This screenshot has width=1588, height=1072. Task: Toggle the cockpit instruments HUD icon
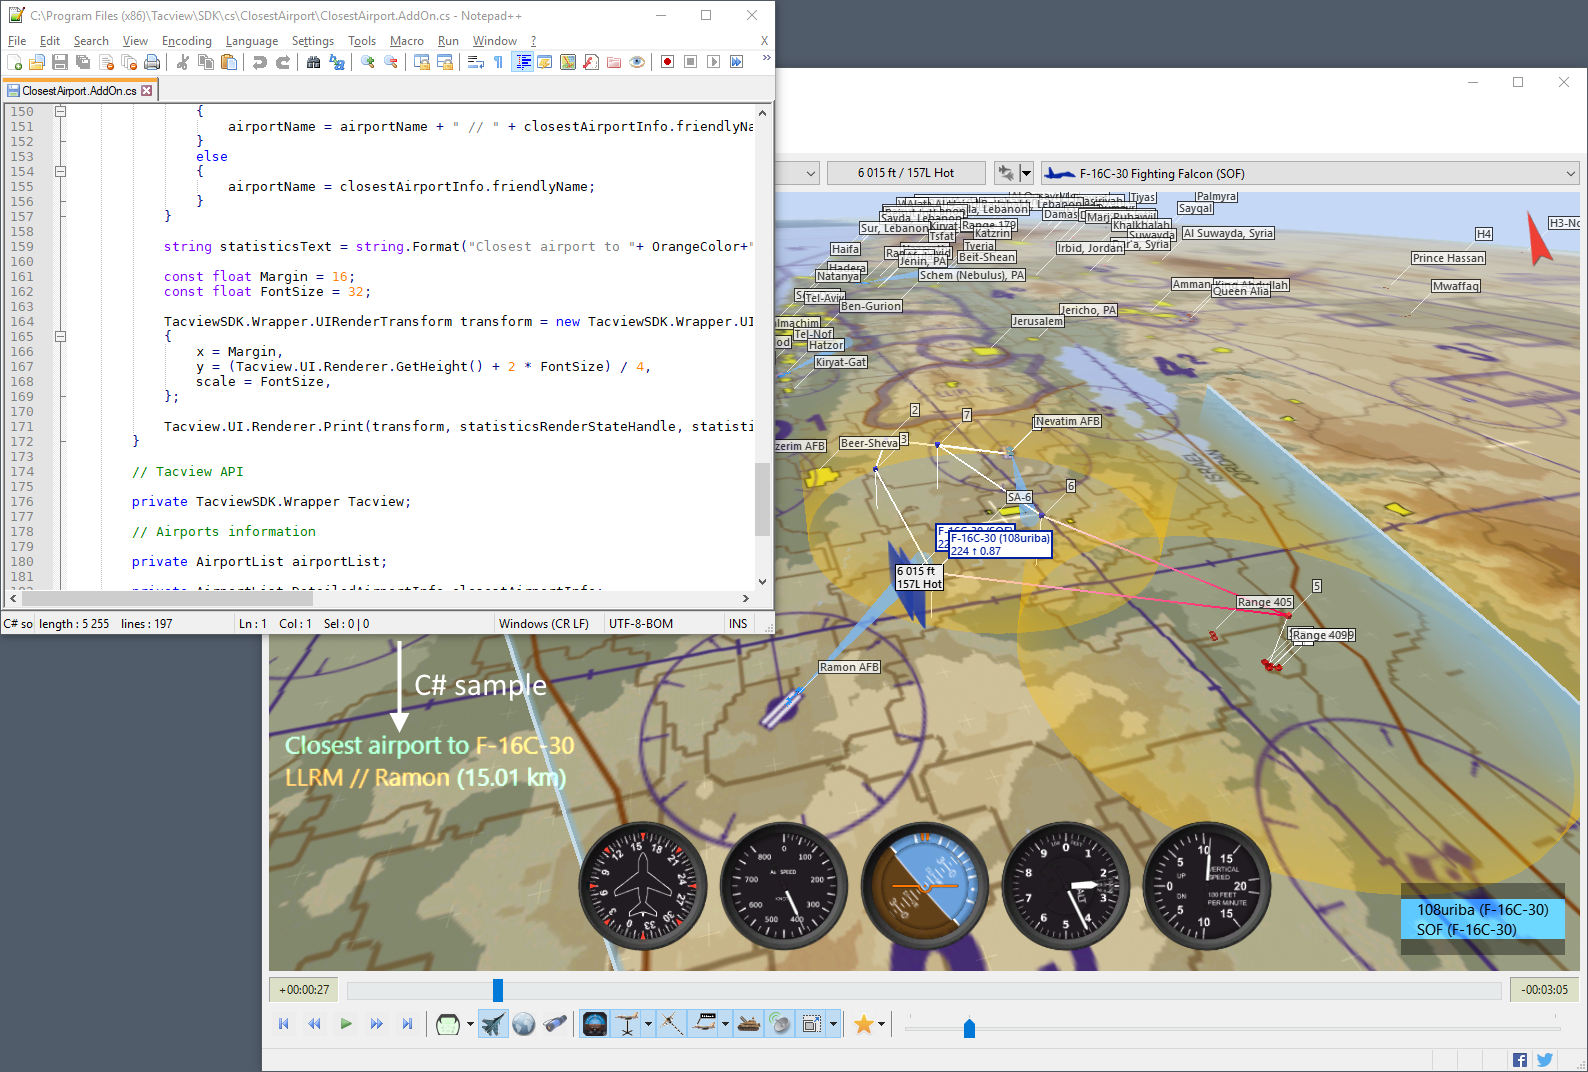(595, 1024)
